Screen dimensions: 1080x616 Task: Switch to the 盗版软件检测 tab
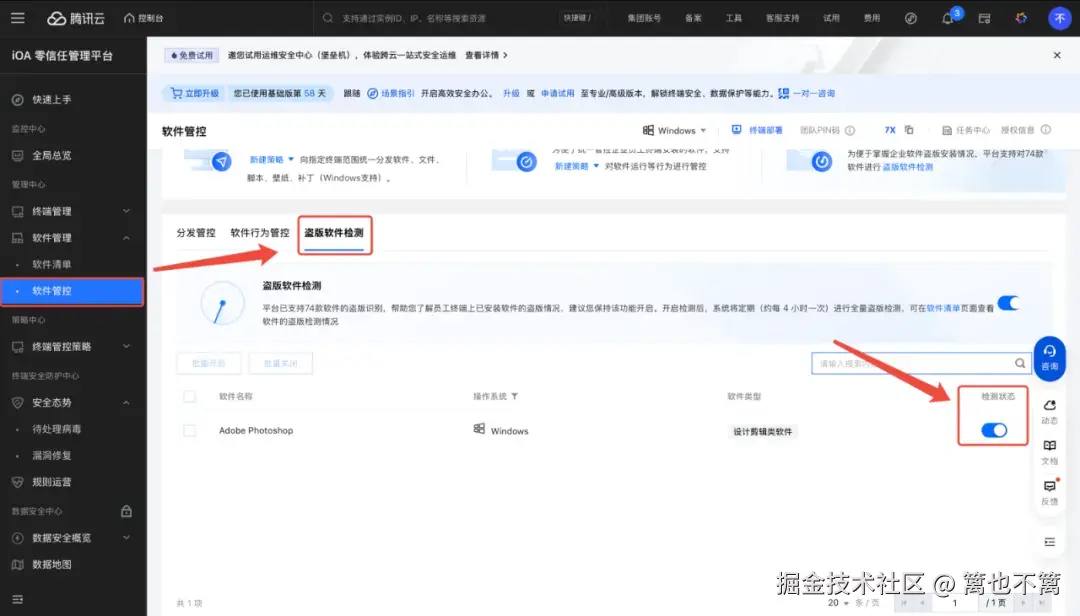click(335, 232)
